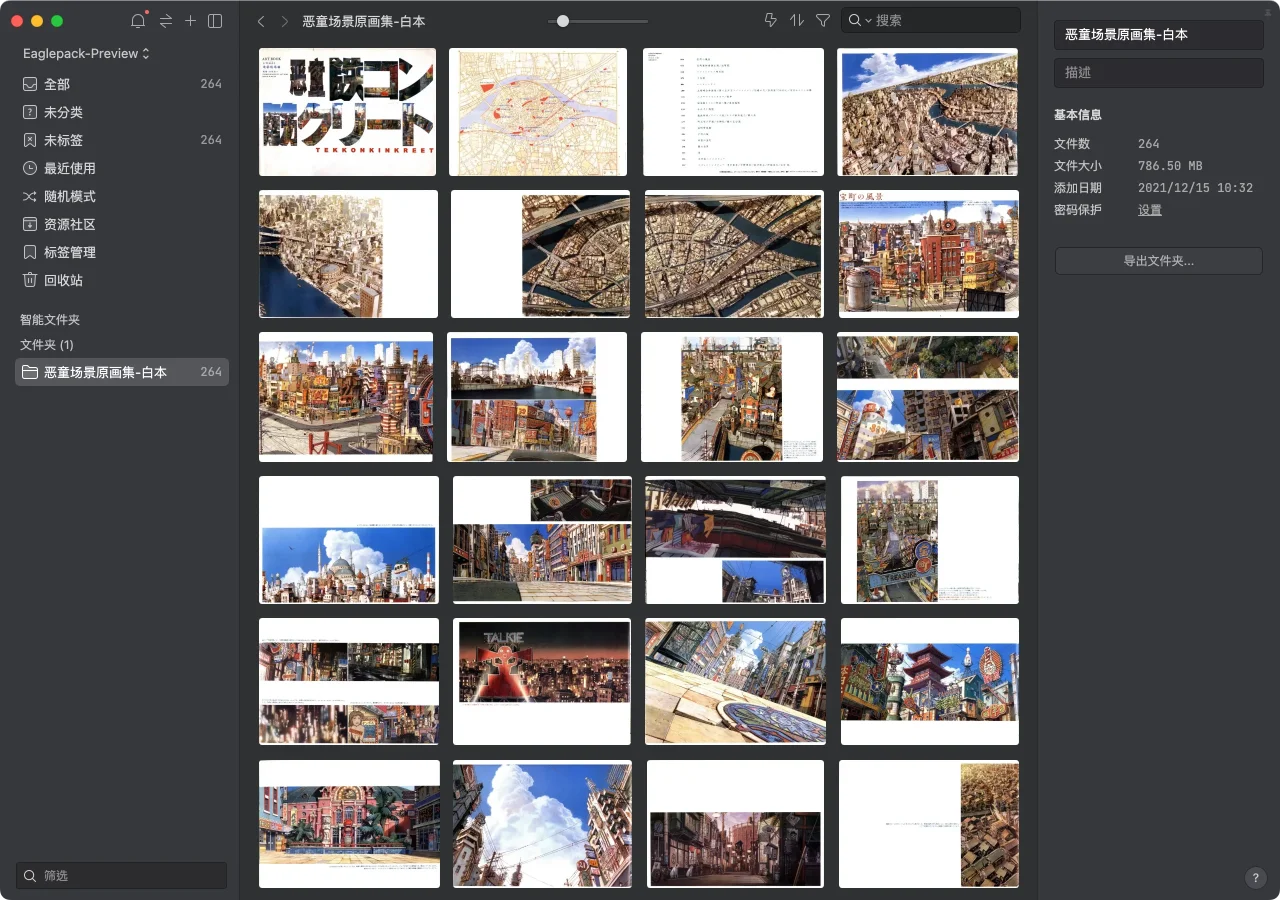This screenshot has width=1280, height=900.
Task: Open 资源社区 in the sidebar
Action: point(122,224)
